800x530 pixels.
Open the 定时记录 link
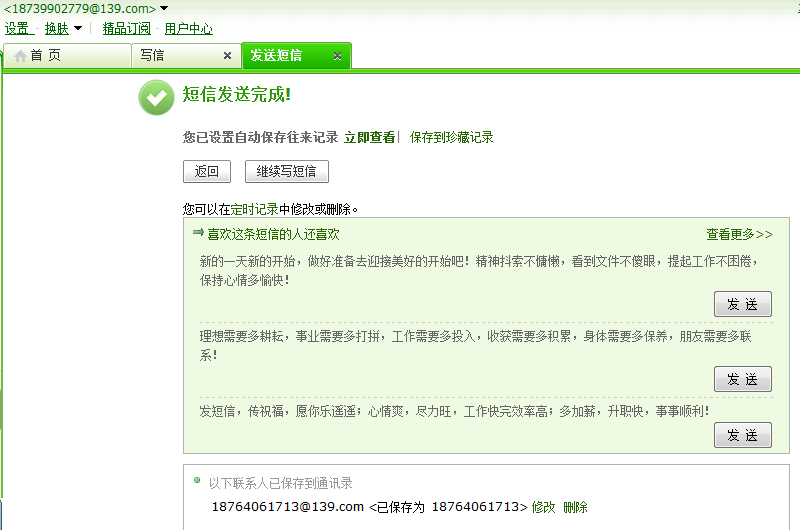pyautogui.click(x=254, y=210)
